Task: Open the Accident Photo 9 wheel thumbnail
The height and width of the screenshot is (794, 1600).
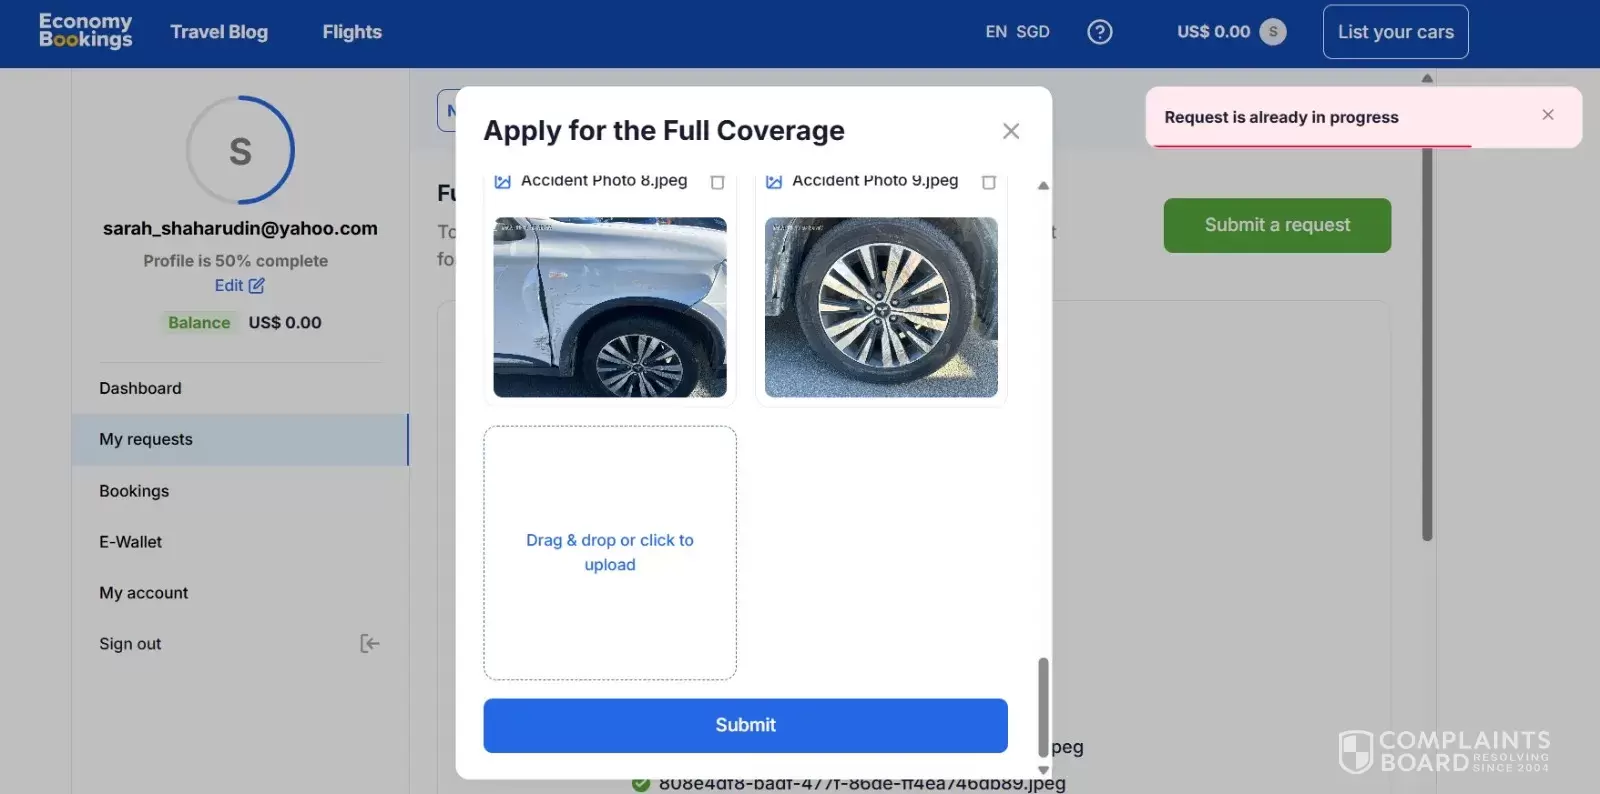Action: (880, 307)
